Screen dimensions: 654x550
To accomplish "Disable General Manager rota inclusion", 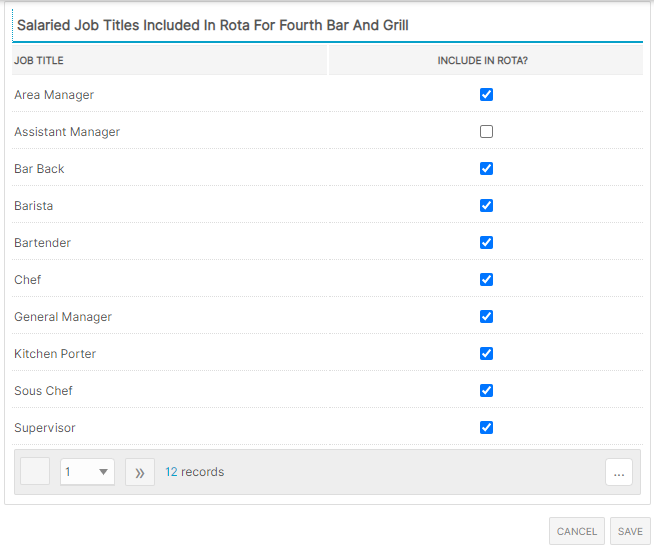I will 486,317.
